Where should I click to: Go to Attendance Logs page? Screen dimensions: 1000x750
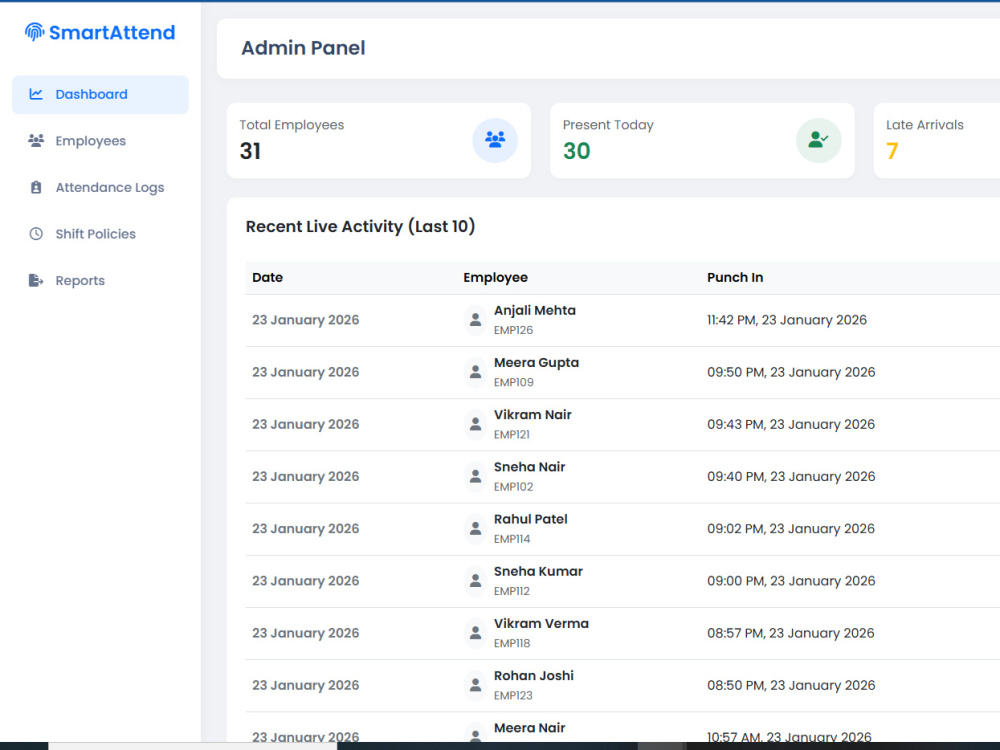[x=100, y=188]
